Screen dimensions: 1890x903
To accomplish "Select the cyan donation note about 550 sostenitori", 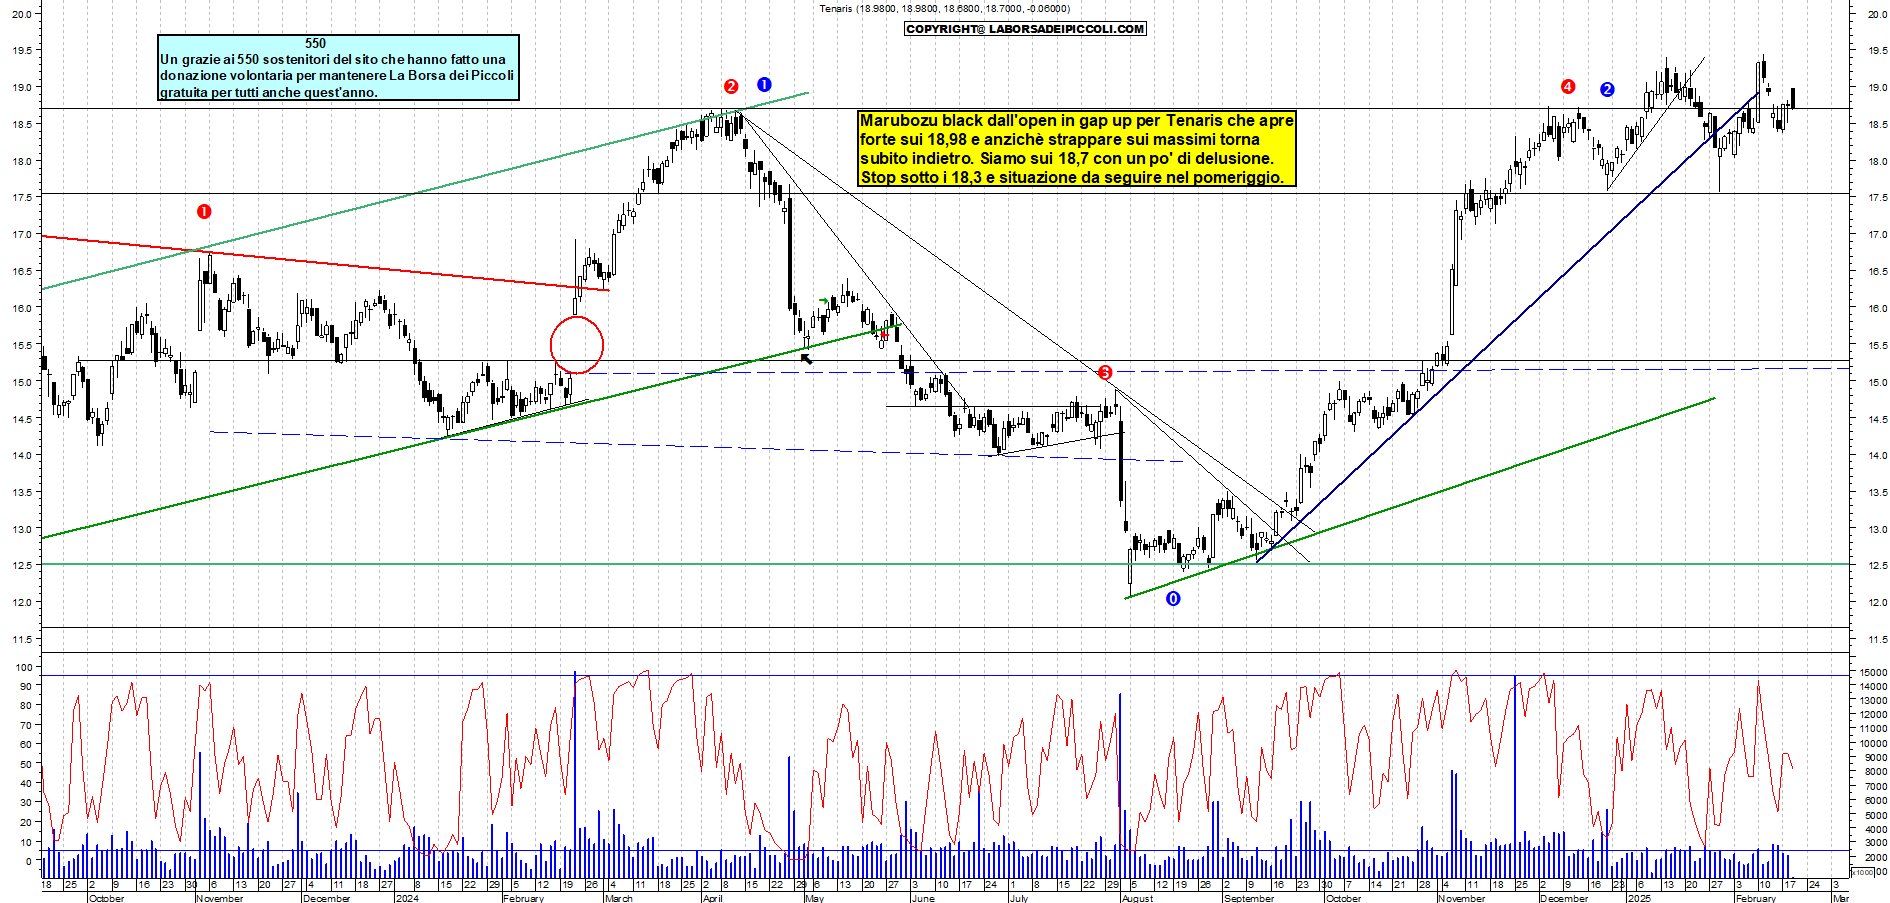I will [x=338, y=68].
